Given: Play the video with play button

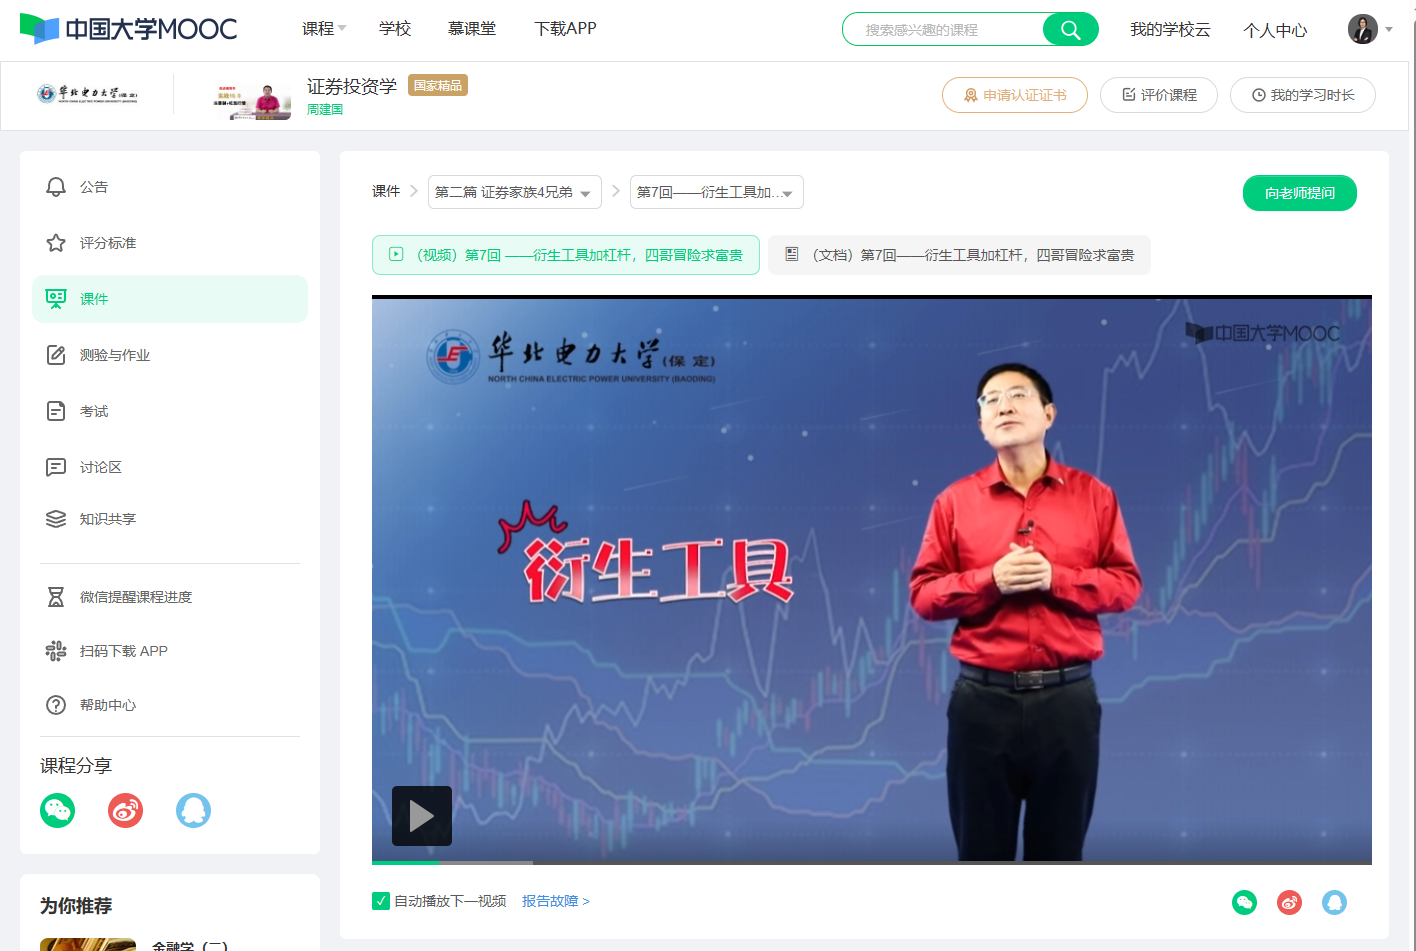Looking at the screenshot, I should [422, 816].
